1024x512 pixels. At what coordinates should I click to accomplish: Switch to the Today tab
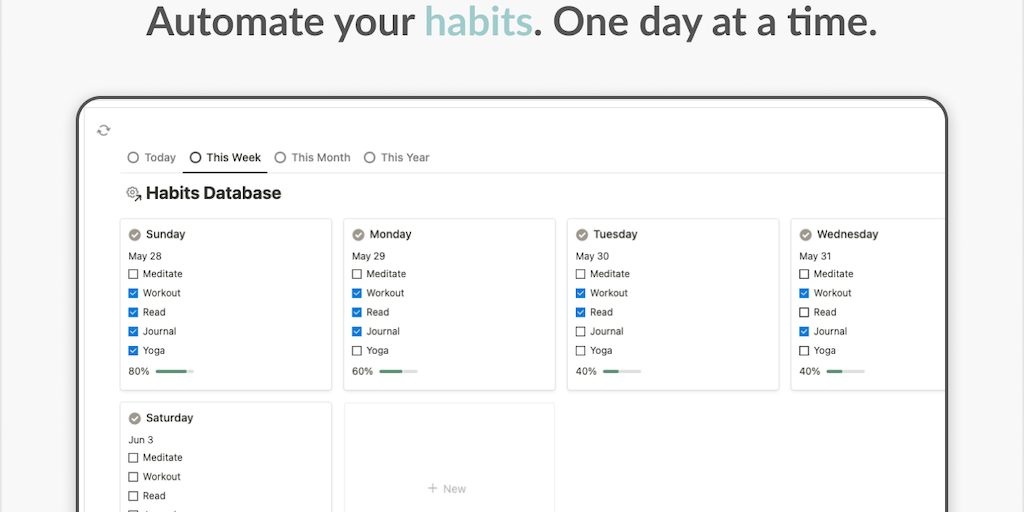pos(152,157)
